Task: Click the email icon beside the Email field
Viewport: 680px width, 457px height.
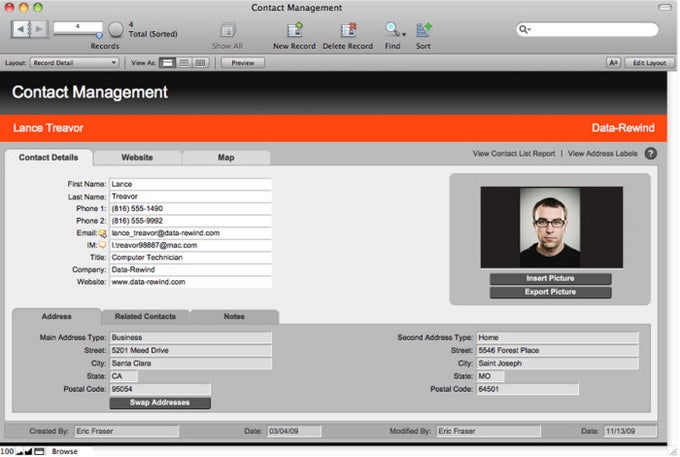Action: coord(102,233)
